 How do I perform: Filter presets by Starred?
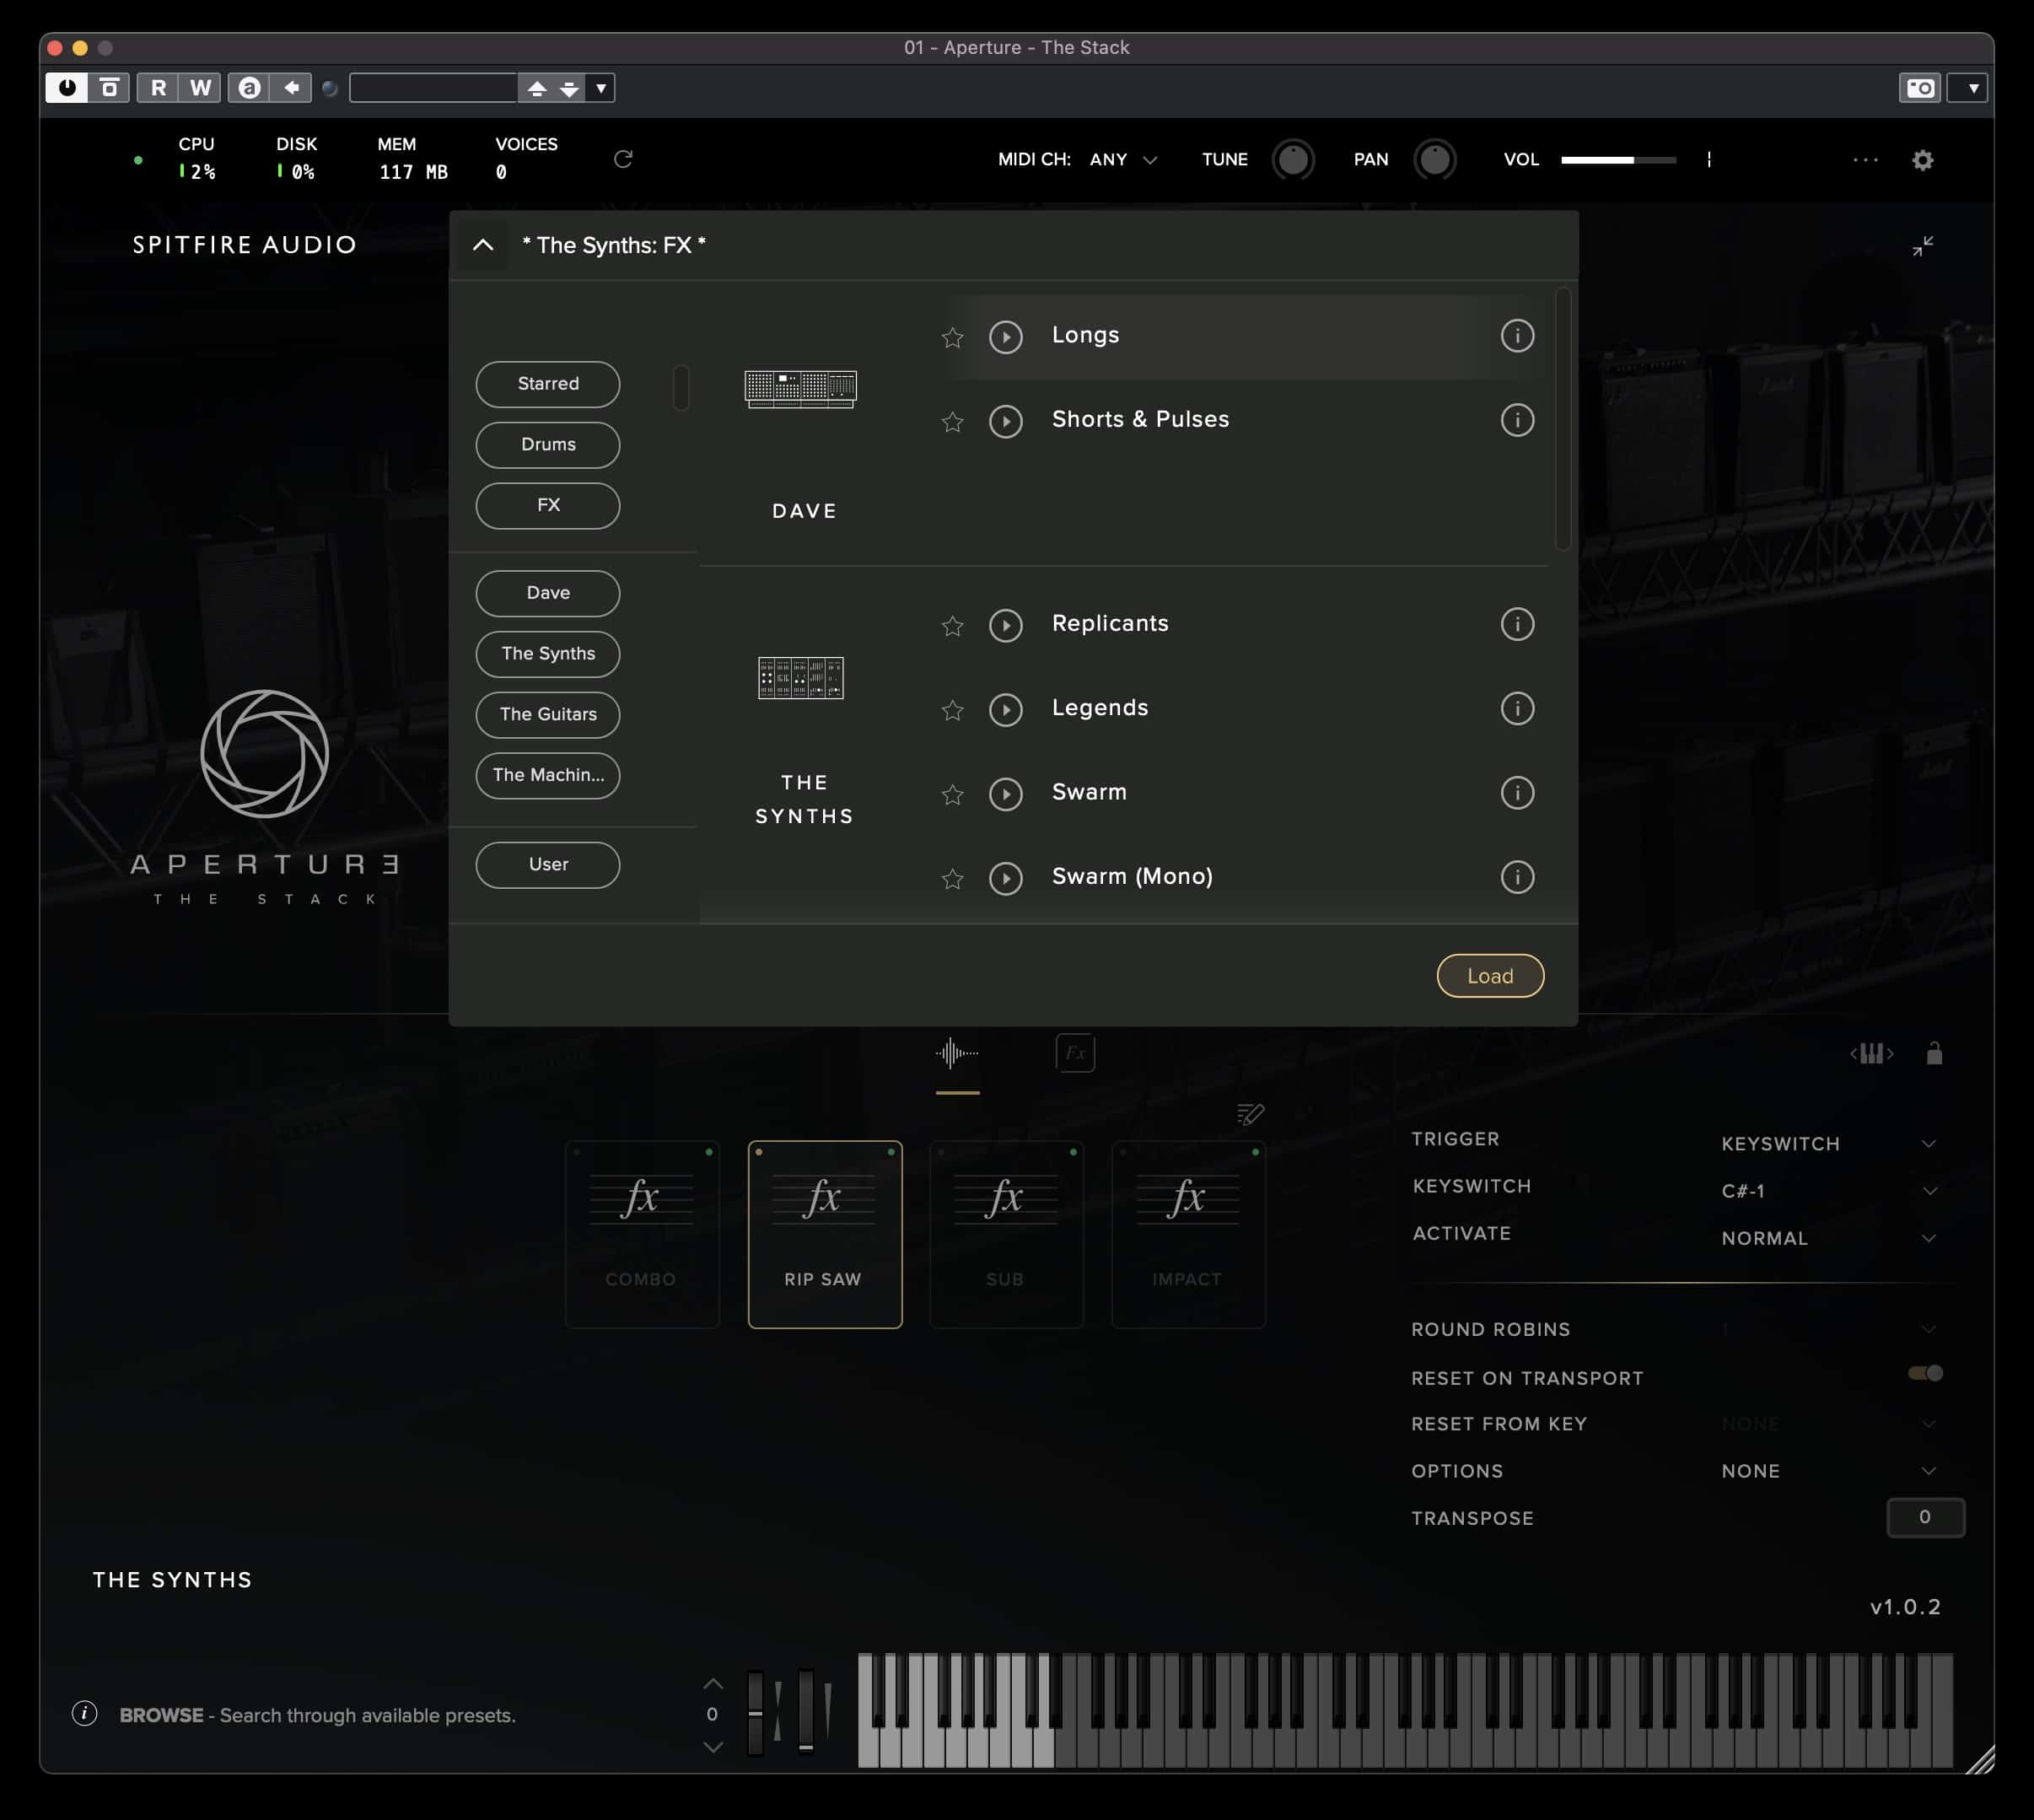coord(548,384)
